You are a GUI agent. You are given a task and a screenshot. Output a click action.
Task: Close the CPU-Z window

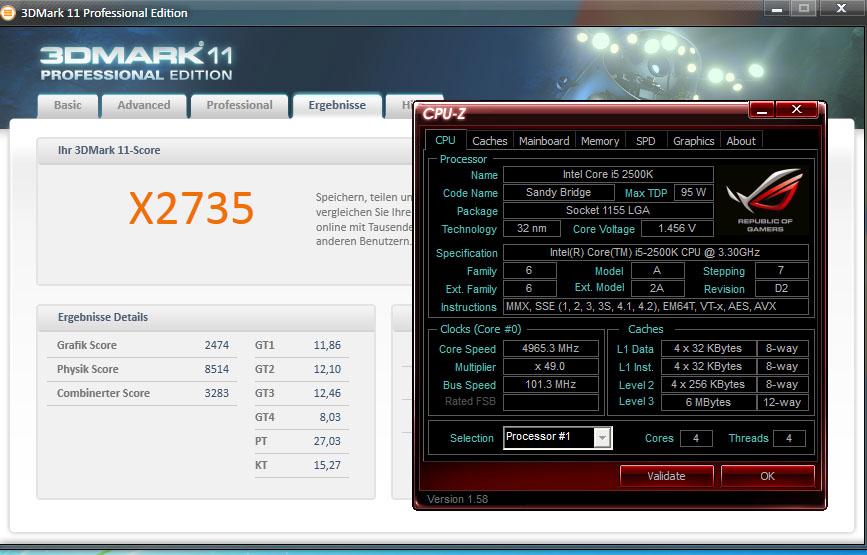(x=796, y=109)
